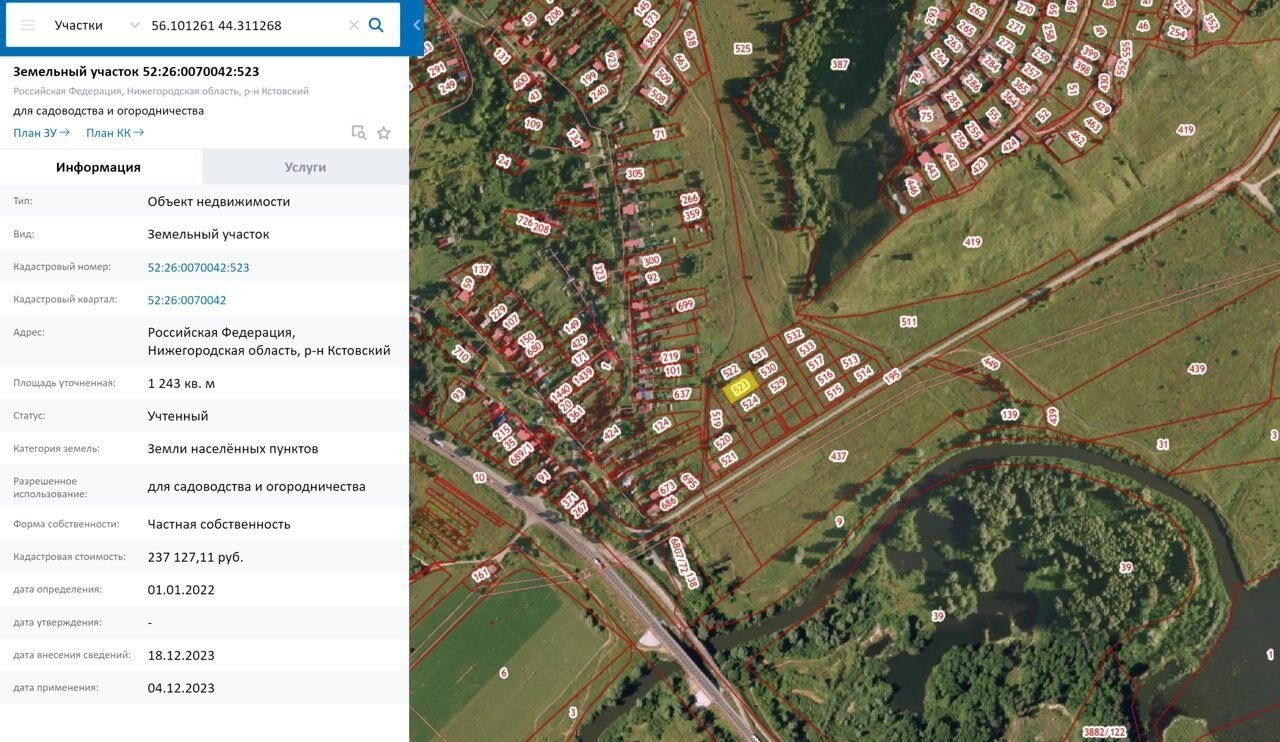Screen dimensions: 1280x742
Task: Open the План КК link
Action: tap(114, 133)
